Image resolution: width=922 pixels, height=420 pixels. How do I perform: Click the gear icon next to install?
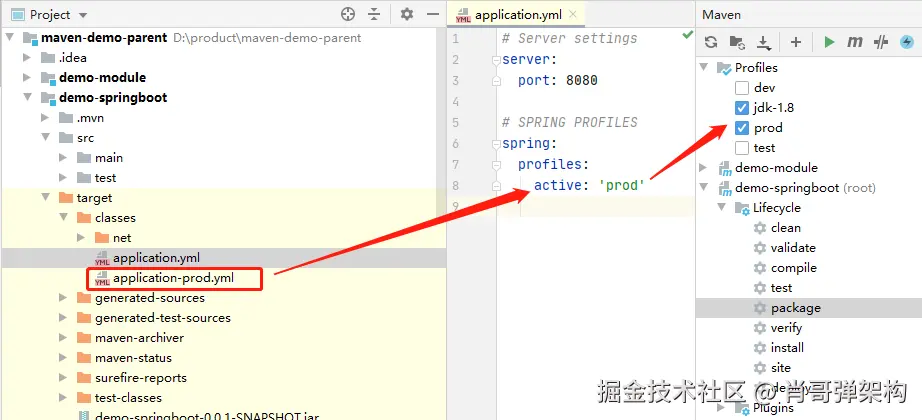coord(760,348)
